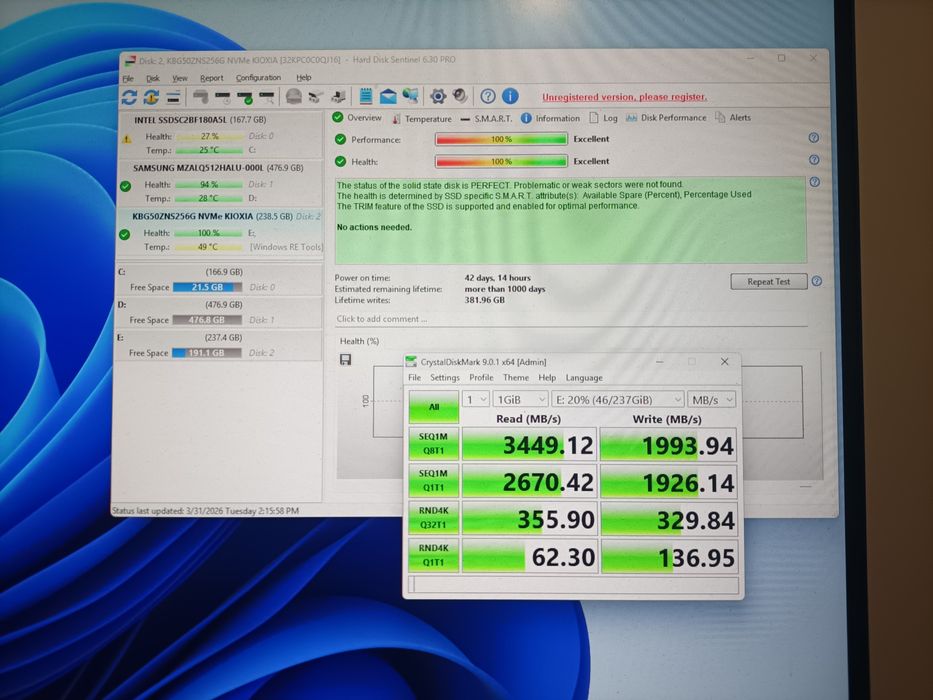Click the blue refresh arrows toolbar icon
The width and height of the screenshot is (933, 700).
point(129,97)
